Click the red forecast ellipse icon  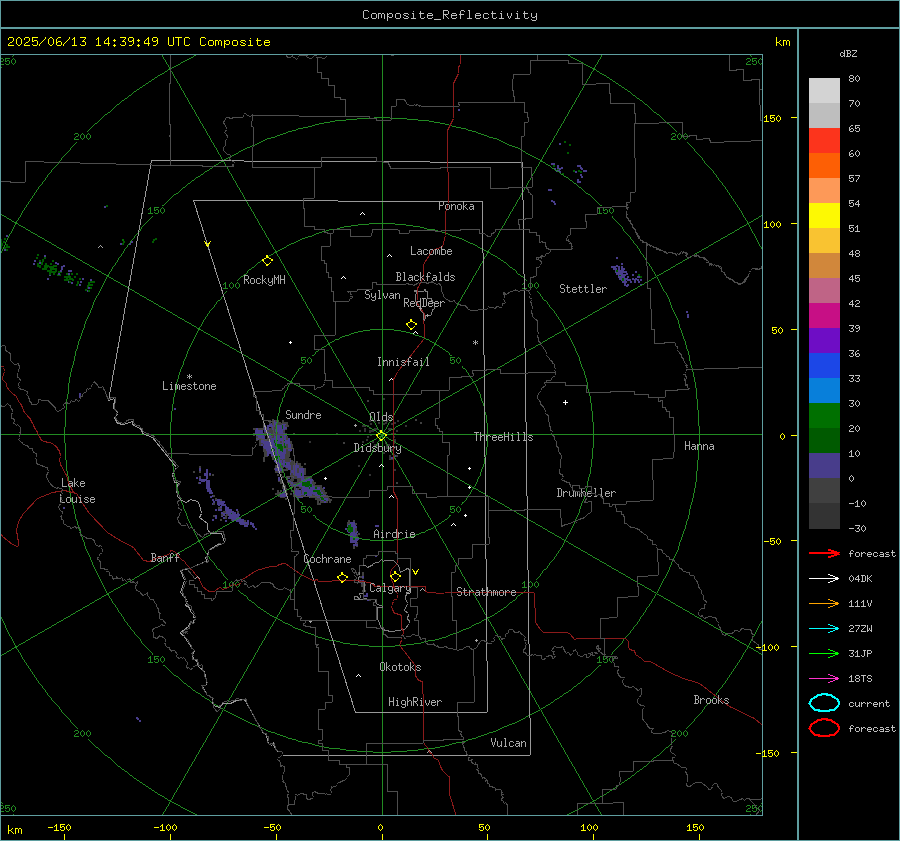click(824, 728)
